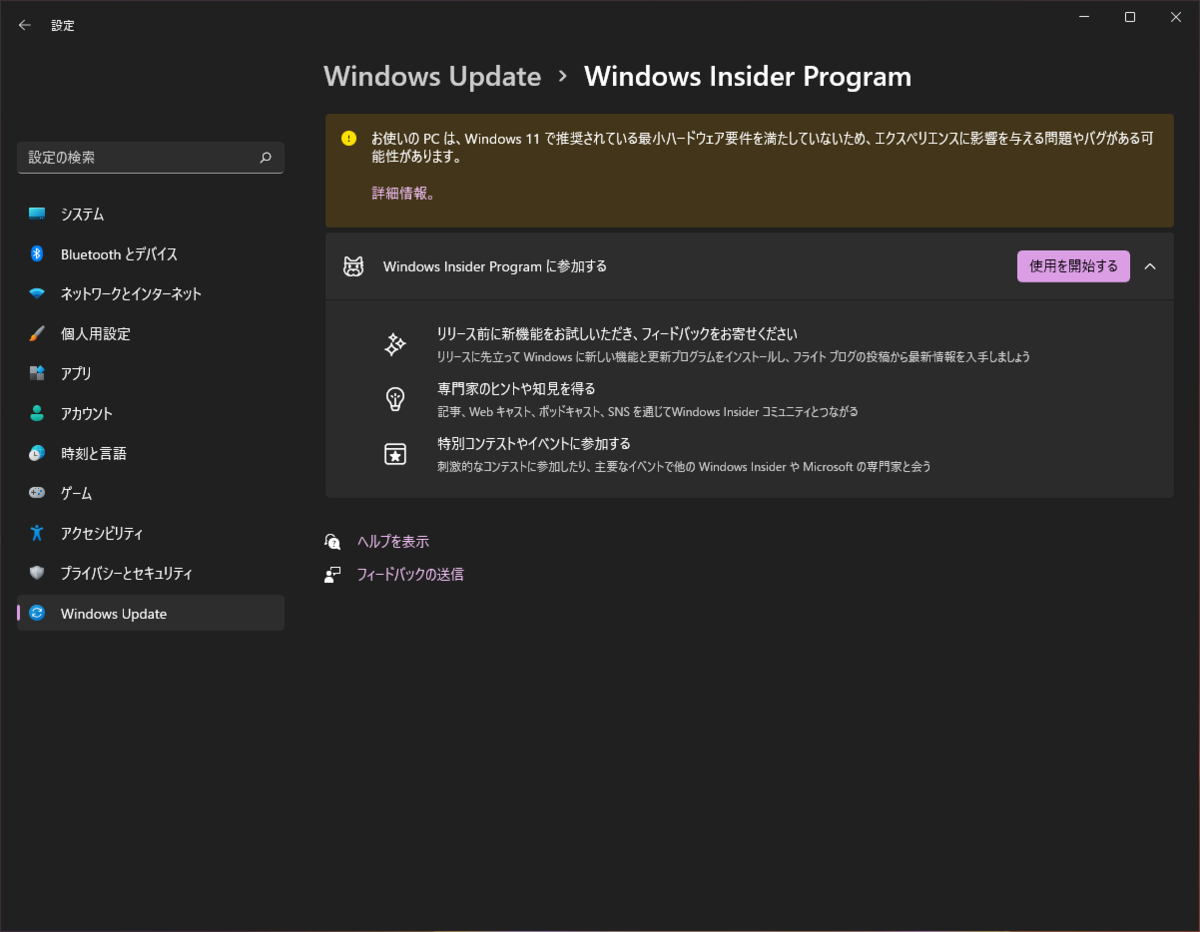This screenshot has width=1200, height=932.
Task: Go to アプリ settings
Action: 150,374
